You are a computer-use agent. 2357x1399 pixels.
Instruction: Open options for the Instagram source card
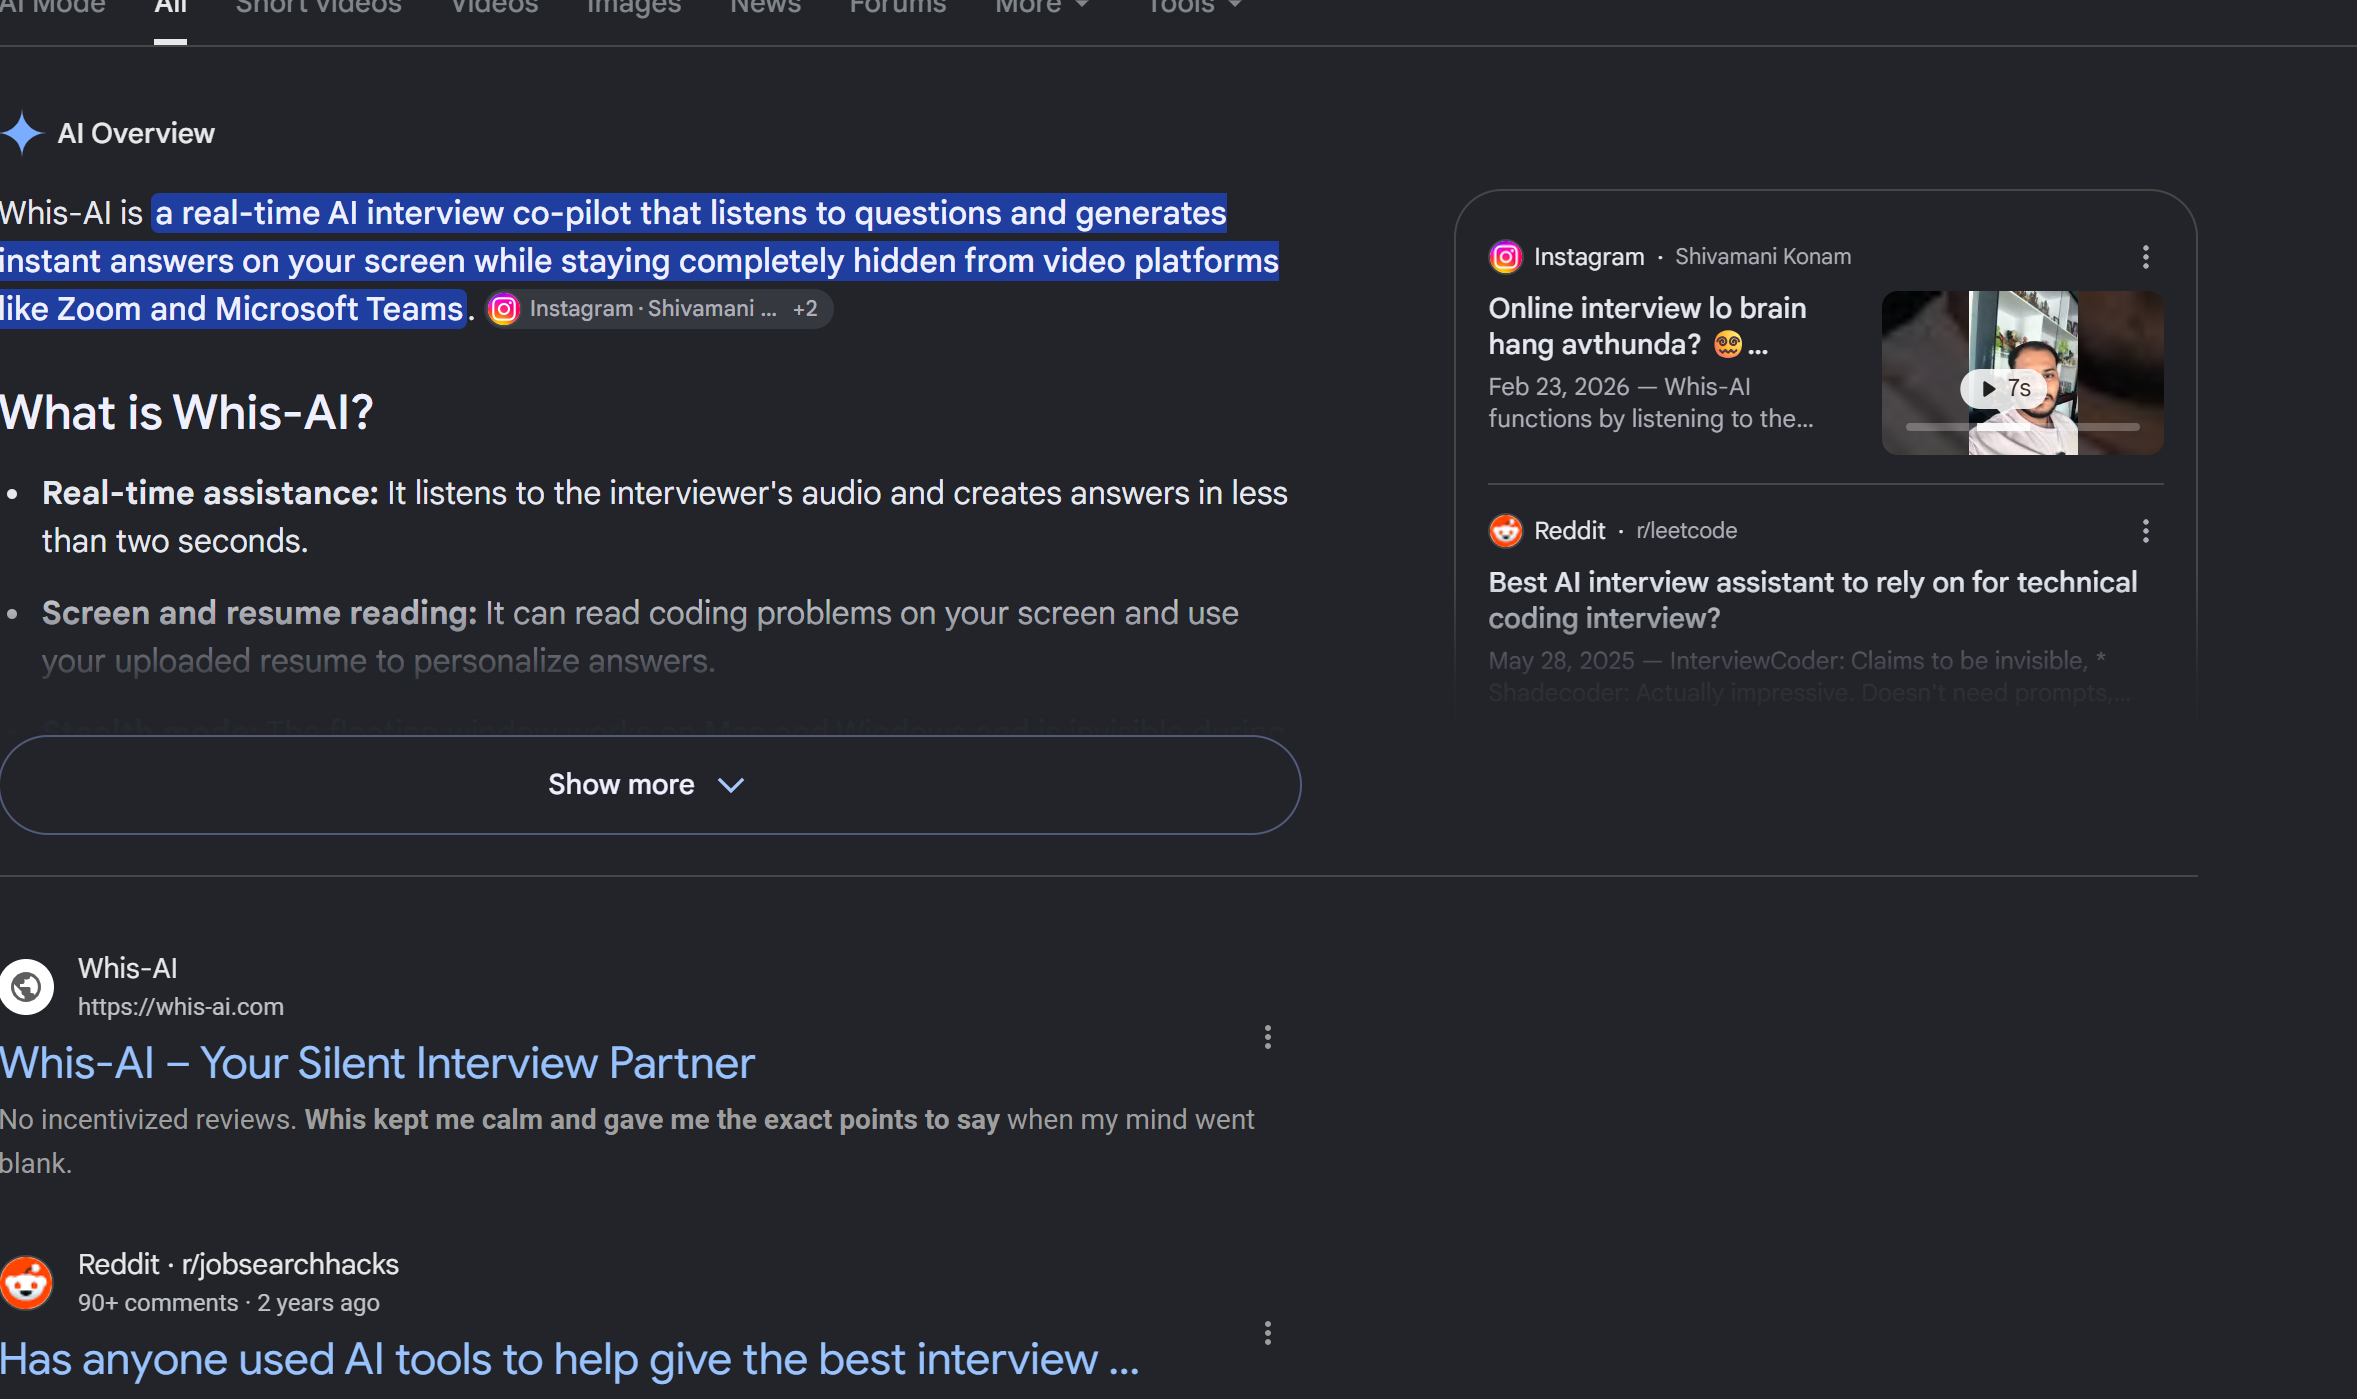2145,257
